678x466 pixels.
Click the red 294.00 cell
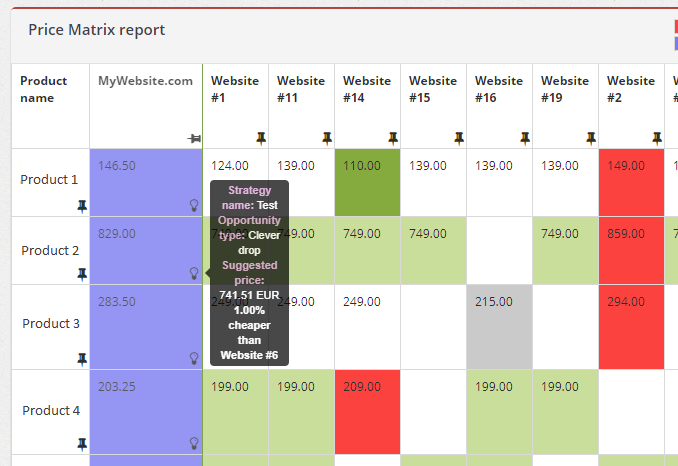(x=631, y=327)
